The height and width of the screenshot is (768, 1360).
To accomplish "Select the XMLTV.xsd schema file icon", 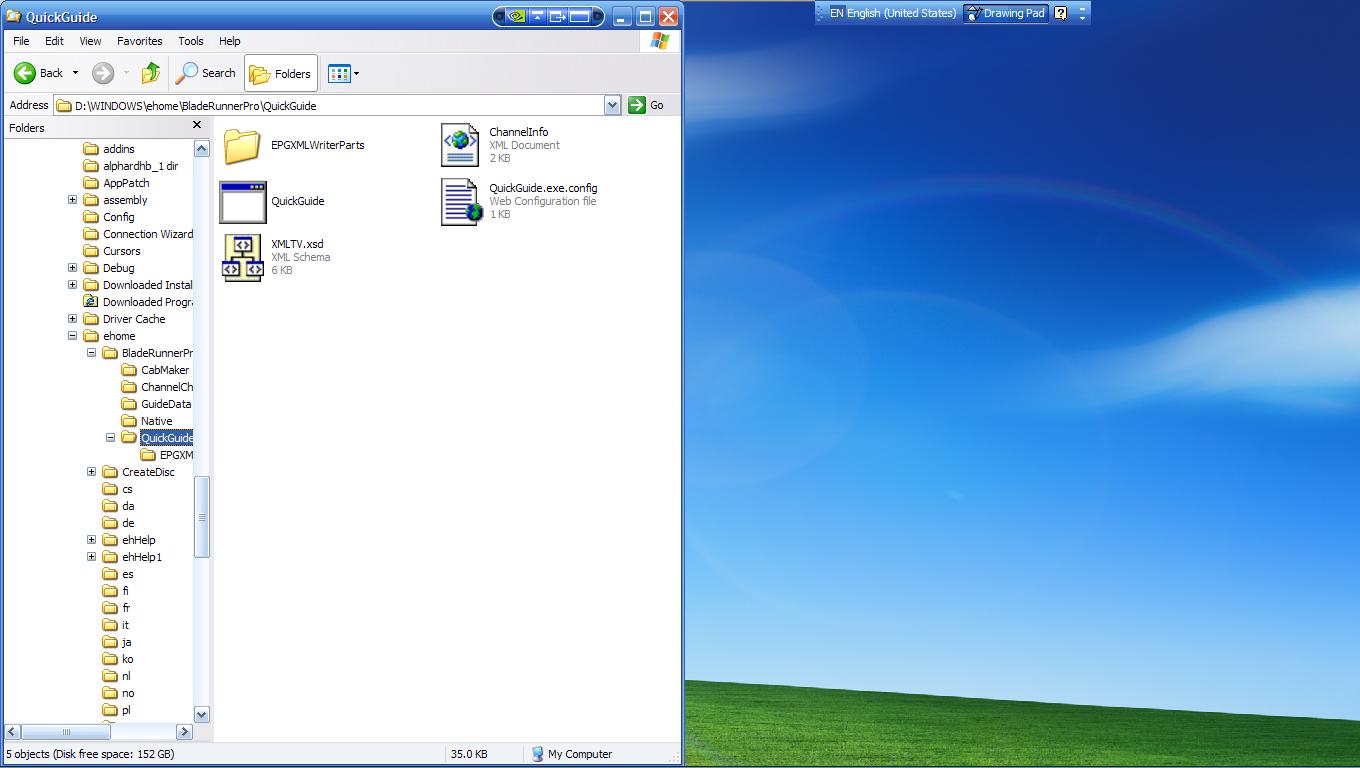I will [x=242, y=257].
